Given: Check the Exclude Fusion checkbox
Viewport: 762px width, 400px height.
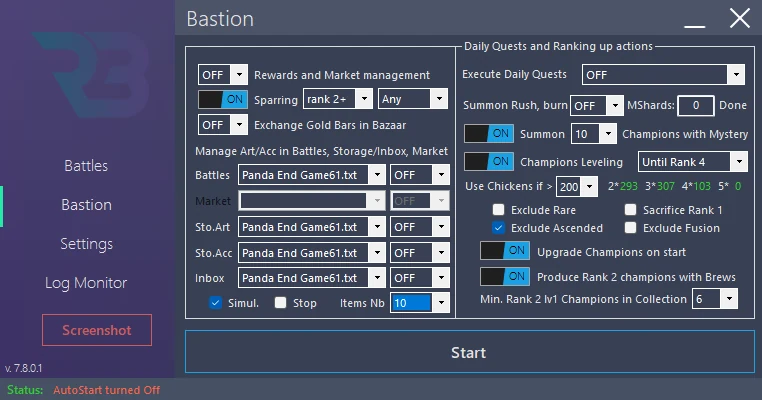Looking at the screenshot, I should tap(630, 227).
